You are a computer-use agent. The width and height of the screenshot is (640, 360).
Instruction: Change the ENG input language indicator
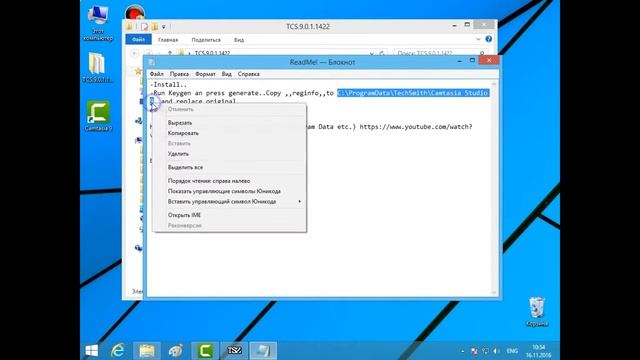coord(512,351)
